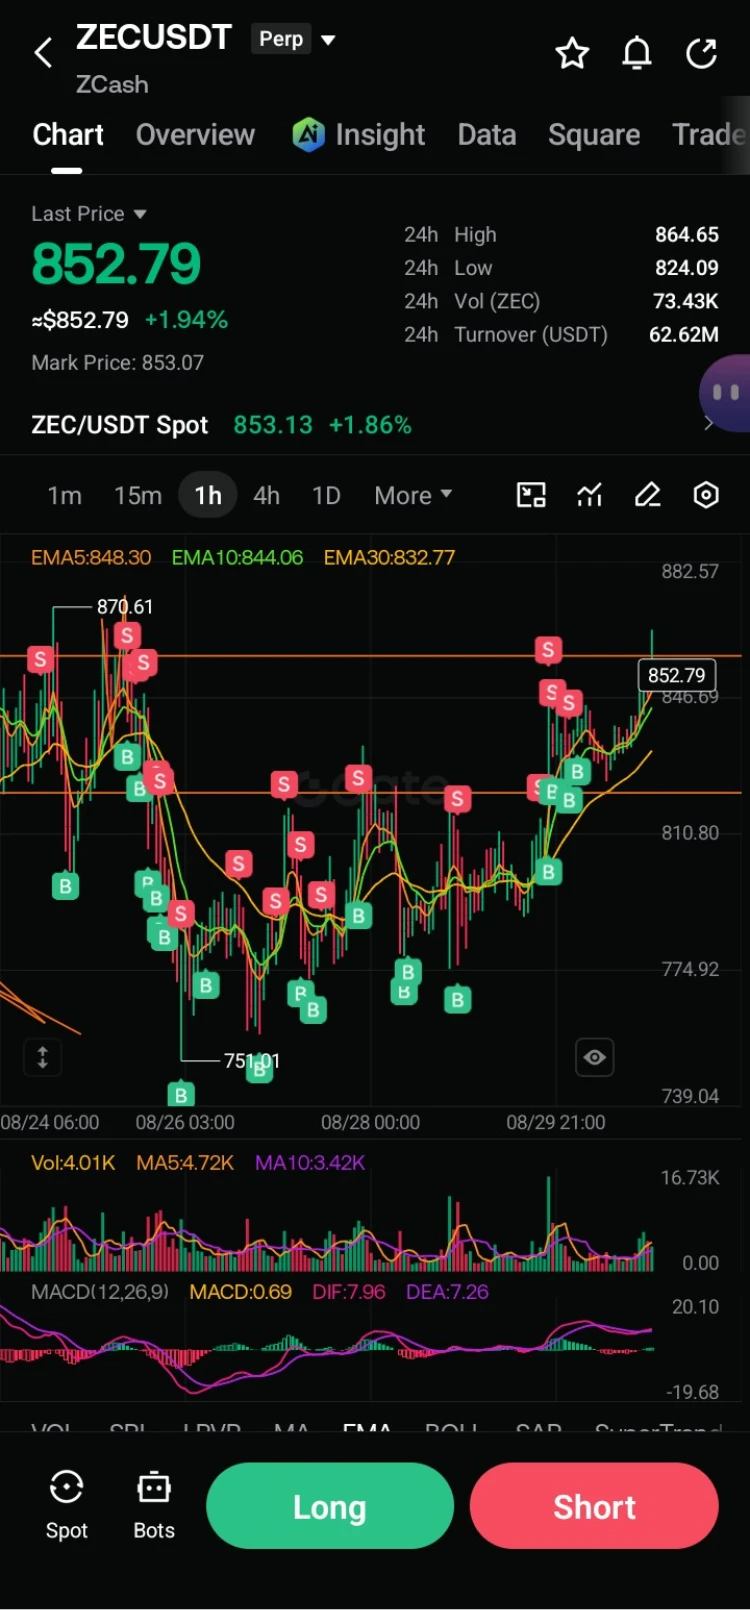
Task: Open the Square tab
Action: [594, 135]
